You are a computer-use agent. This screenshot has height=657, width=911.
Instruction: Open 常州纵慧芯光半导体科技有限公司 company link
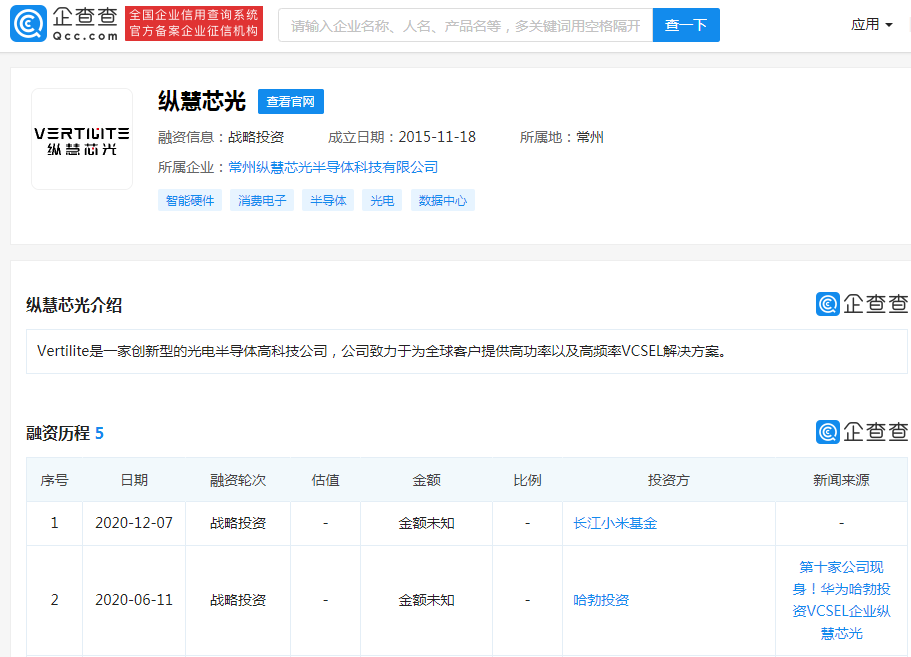pyautogui.click(x=333, y=167)
